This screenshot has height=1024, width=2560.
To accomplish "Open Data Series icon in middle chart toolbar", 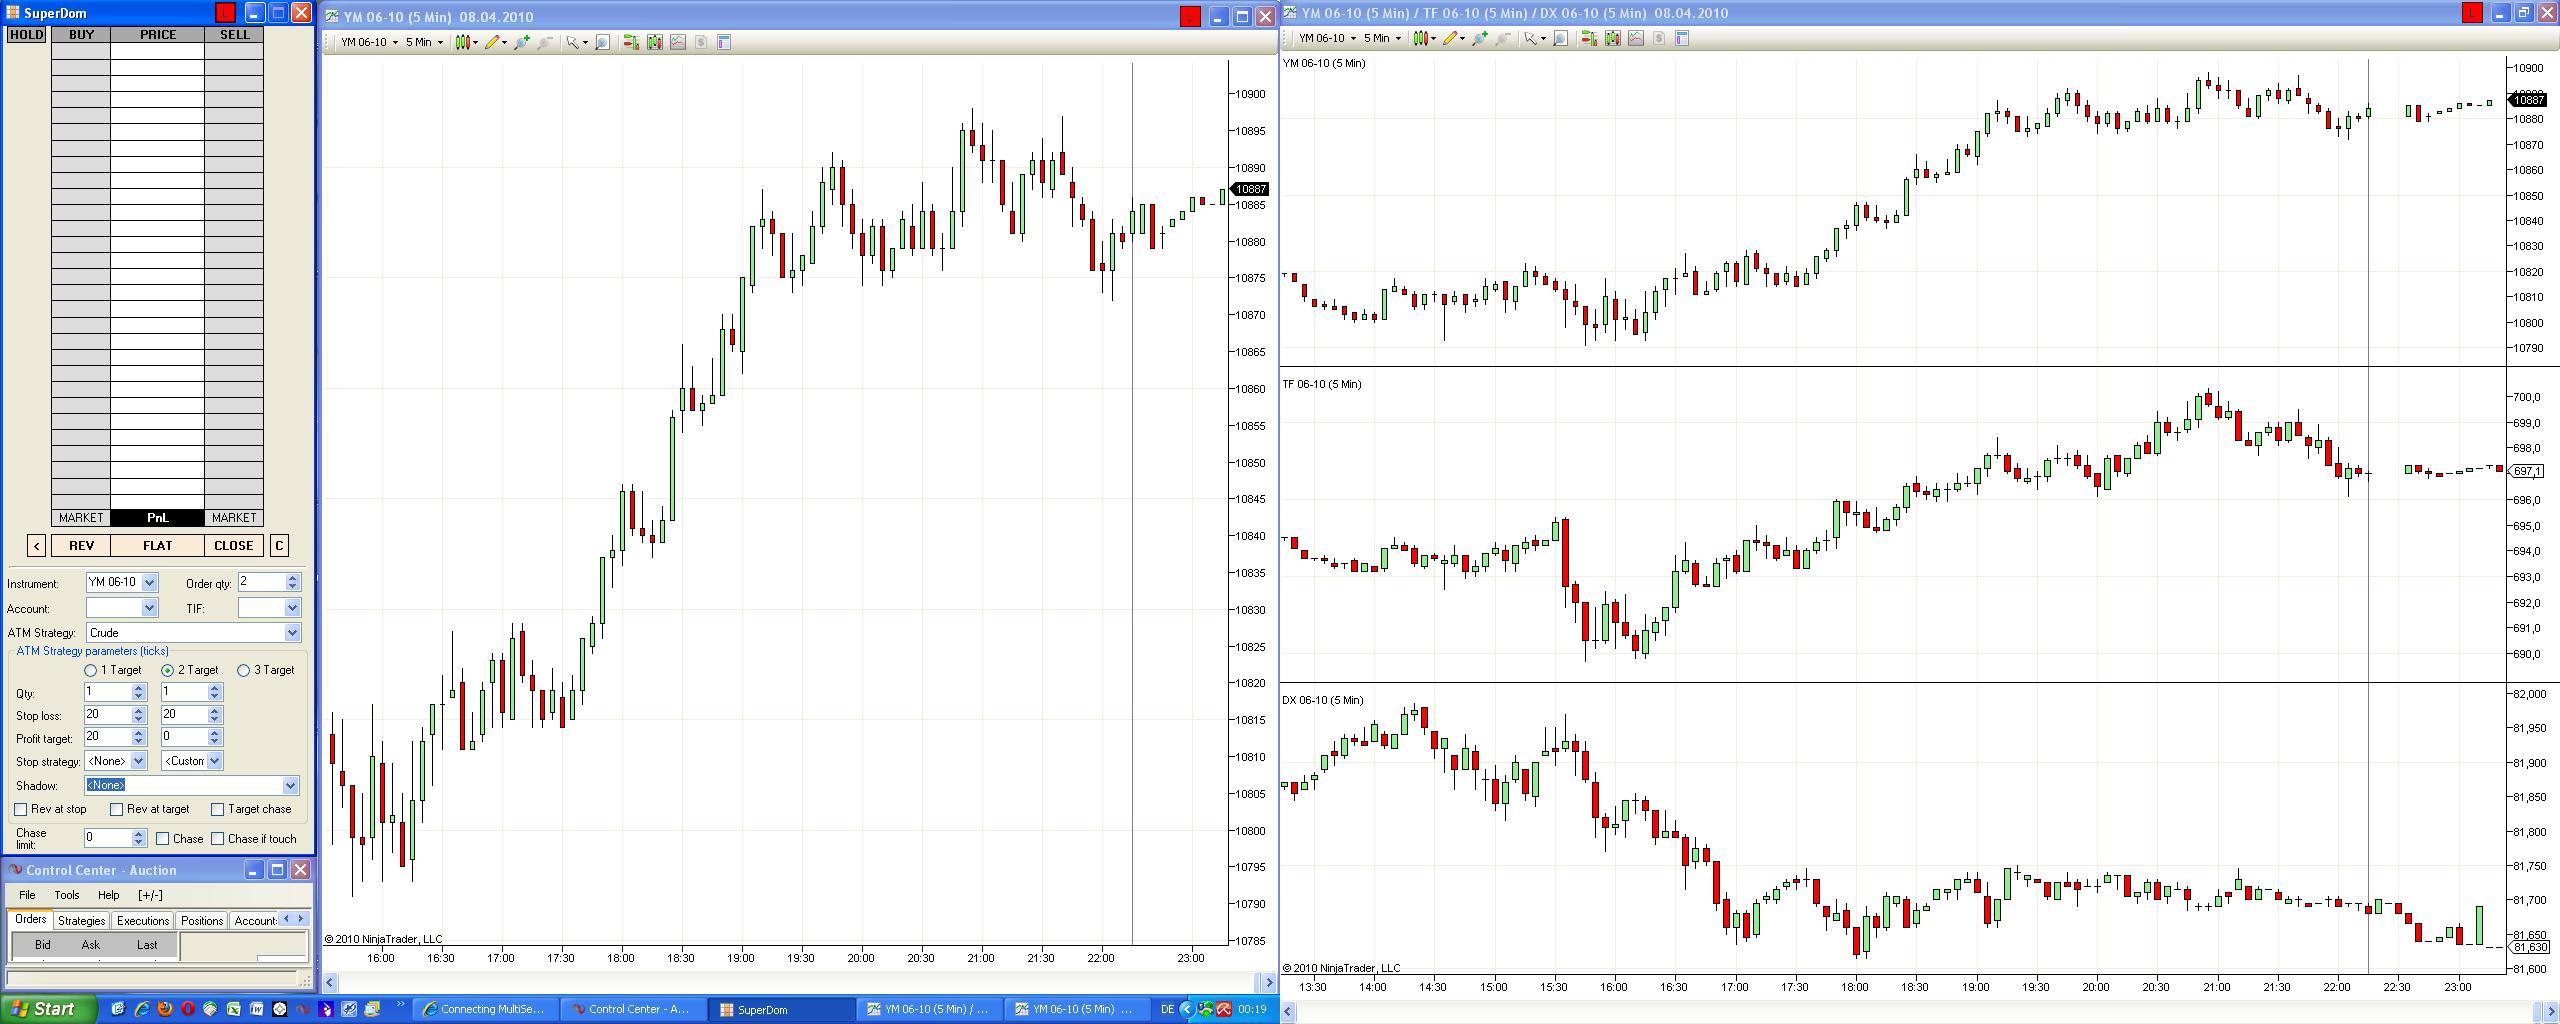I will click(654, 42).
